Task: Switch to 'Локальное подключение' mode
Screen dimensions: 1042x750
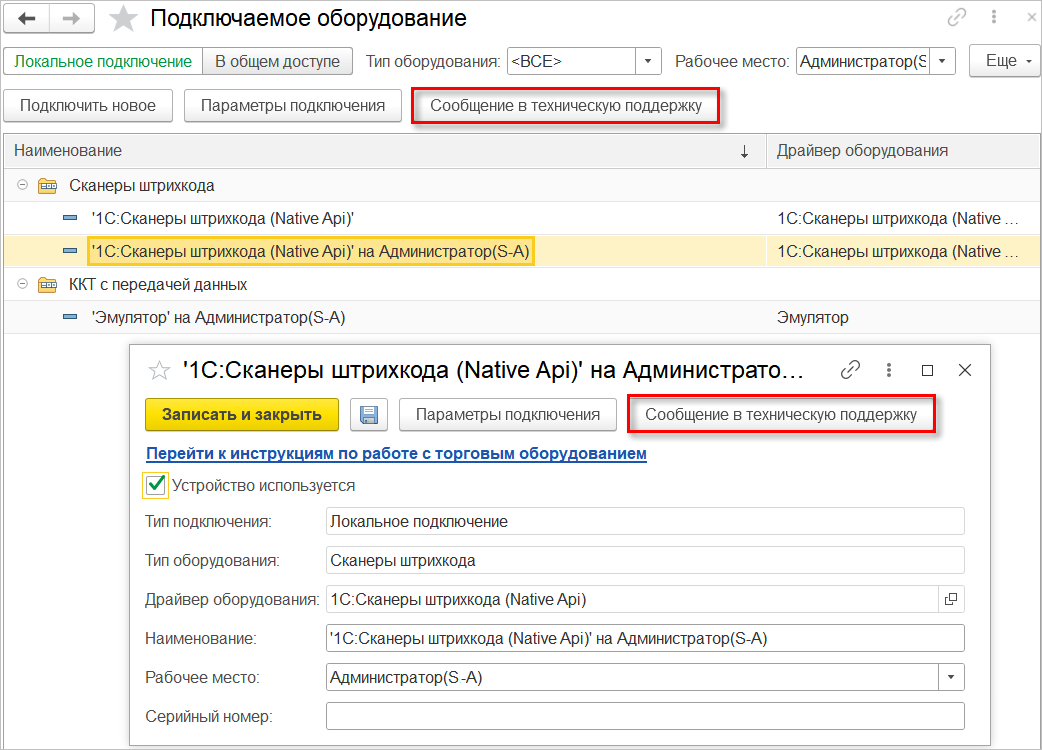Action: [103, 61]
